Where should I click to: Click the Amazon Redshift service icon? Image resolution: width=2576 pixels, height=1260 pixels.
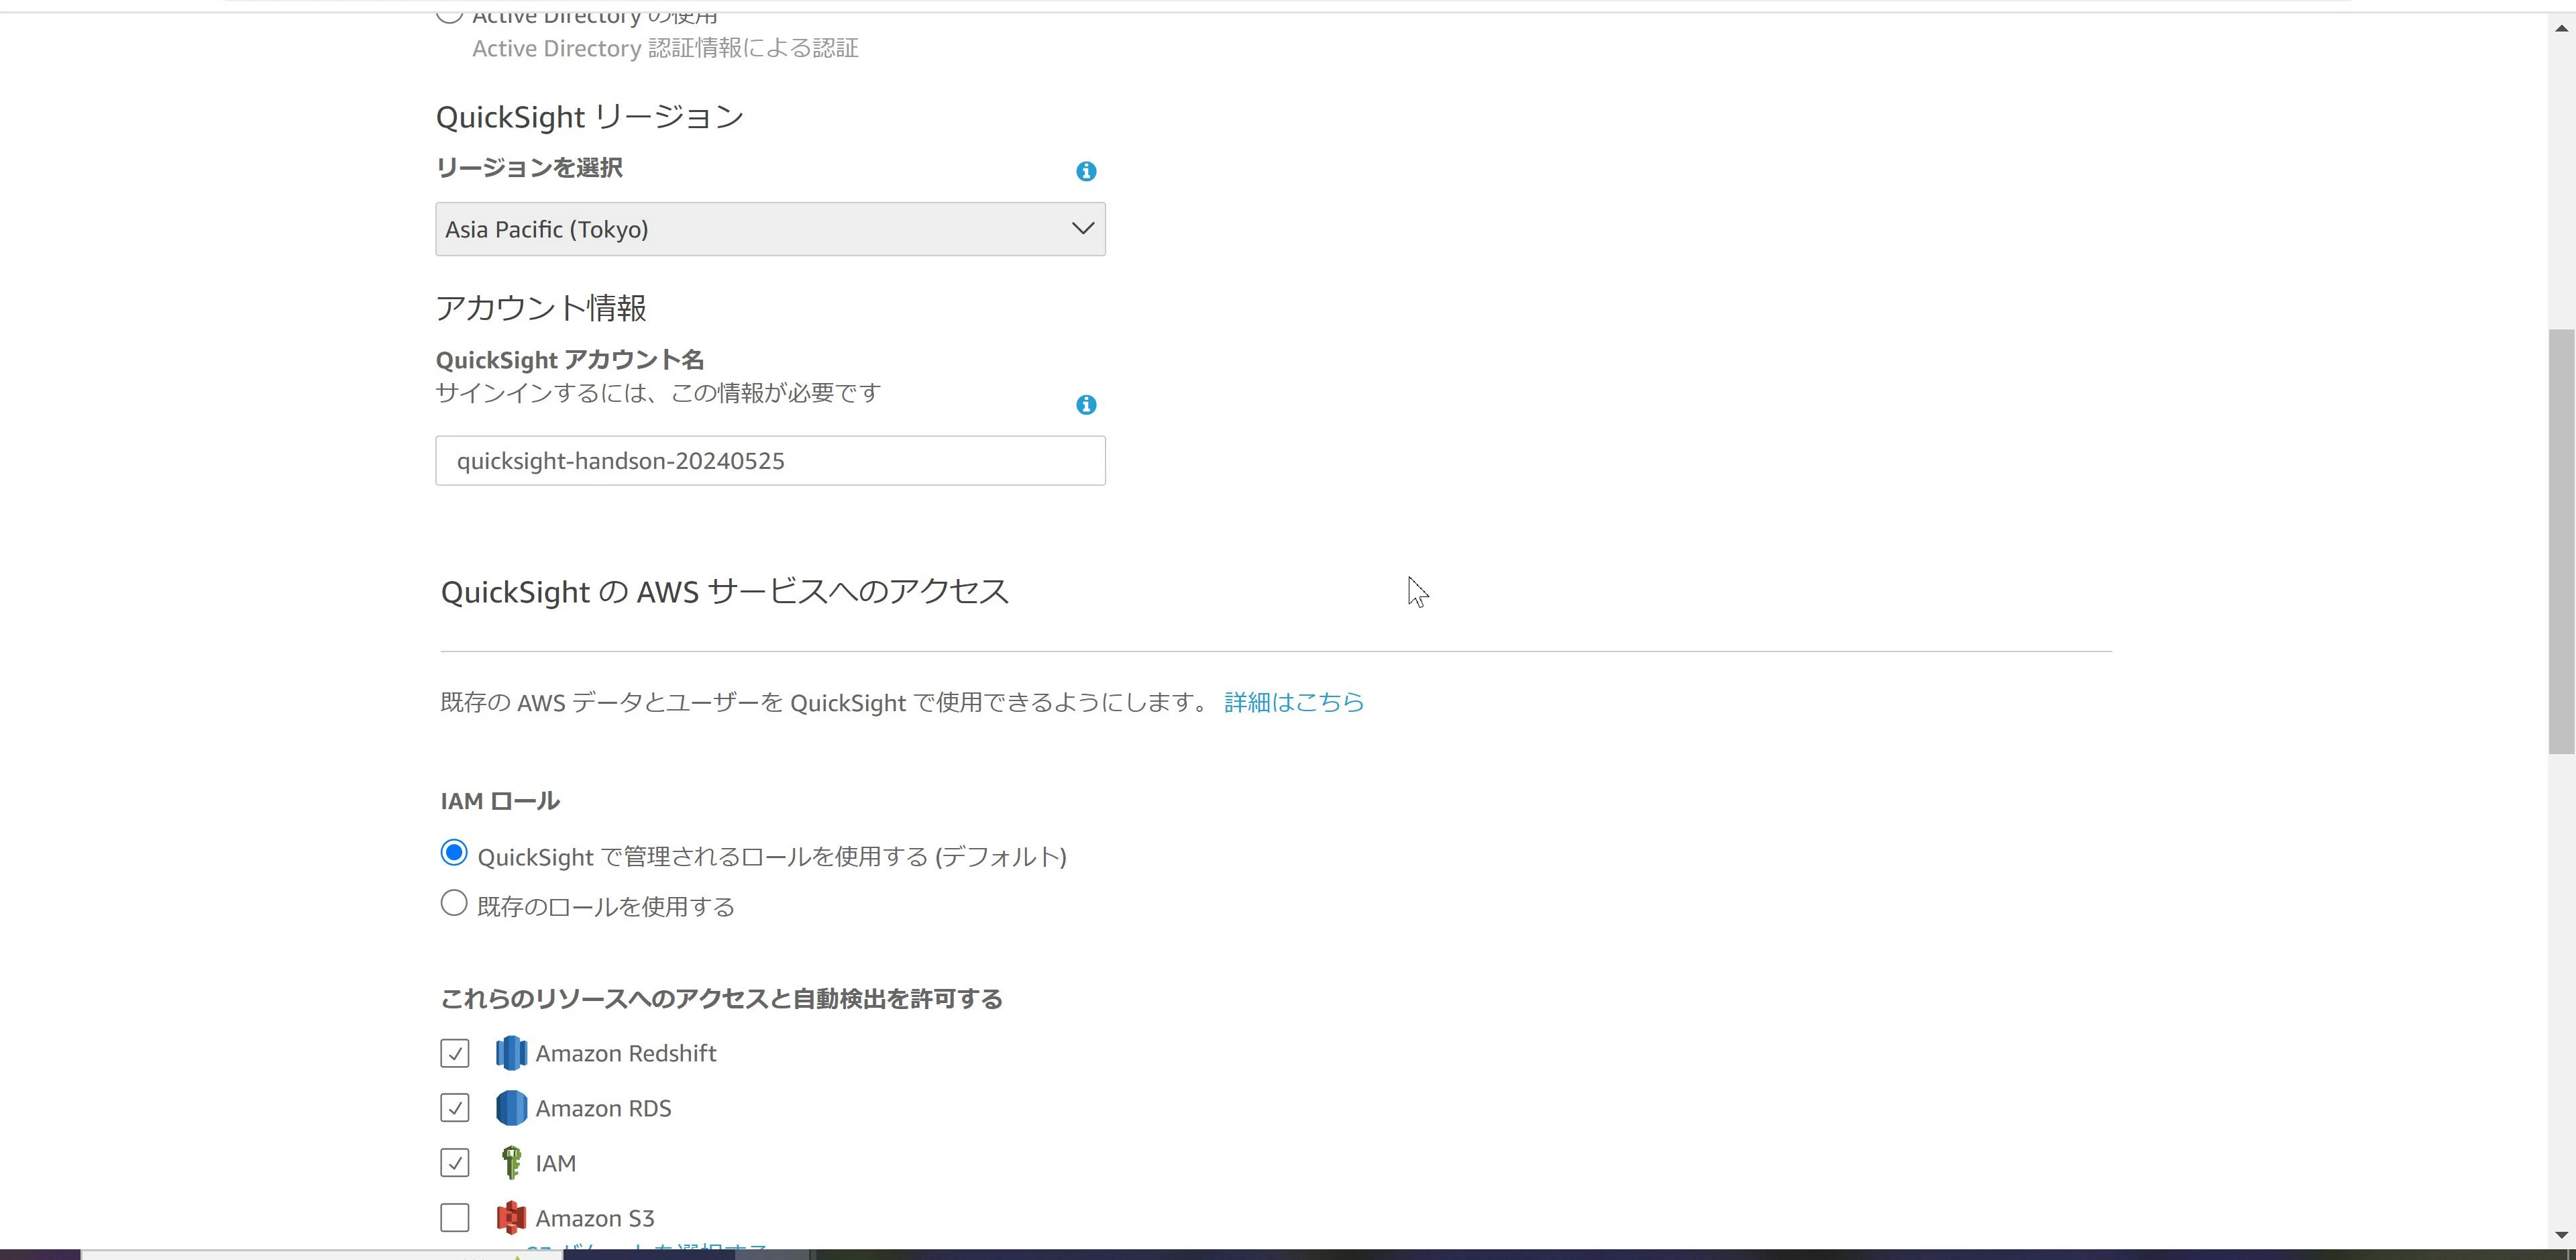click(x=511, y=1053)
